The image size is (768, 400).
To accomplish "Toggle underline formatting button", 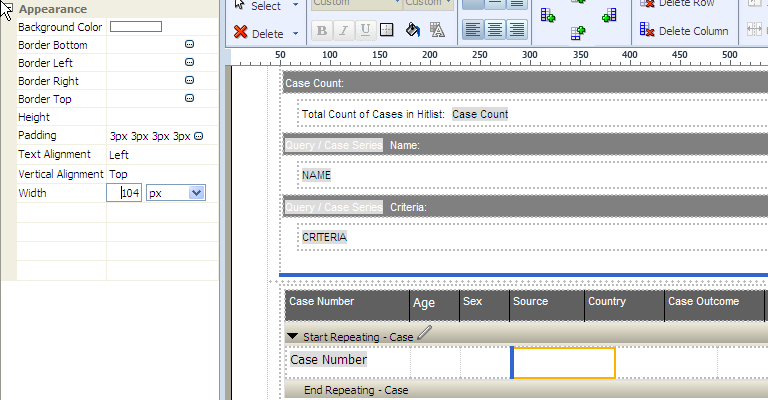I will click(x=365, y=30).
